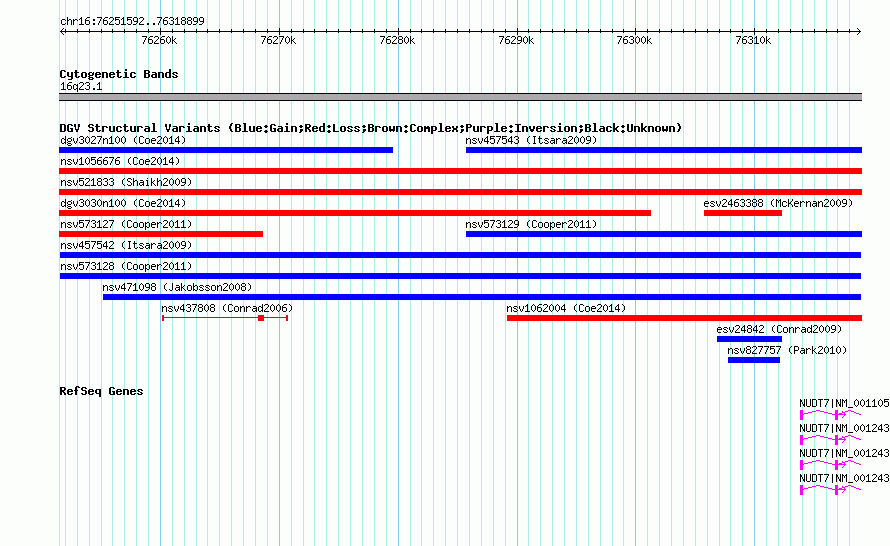Click the nsv573129 (Cooper2011) label
This screenshot has height=546, width=890.
coord(531,224)
